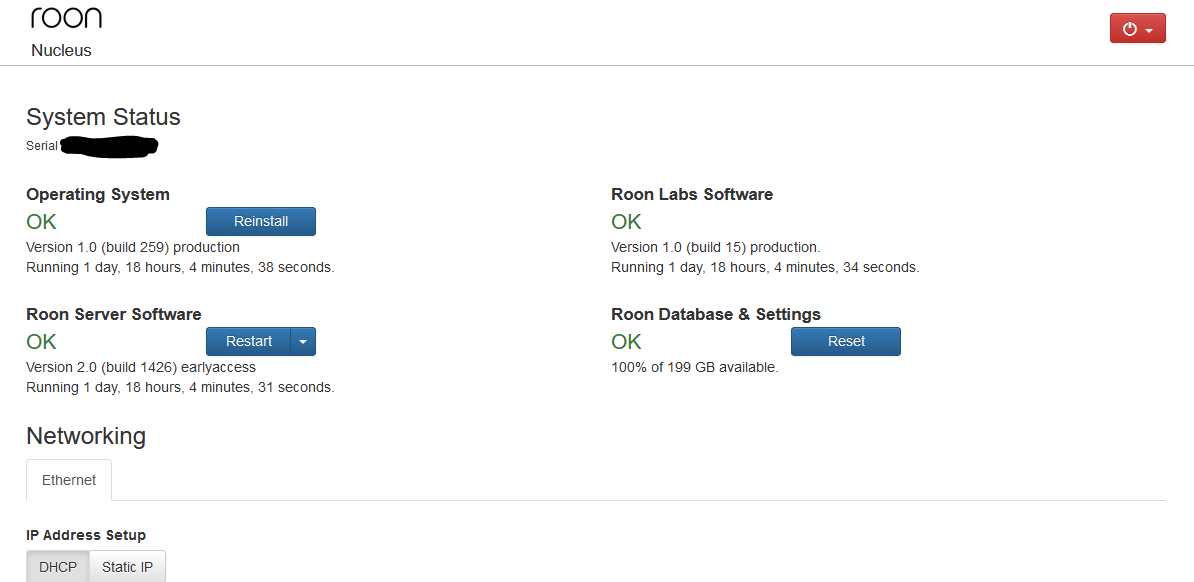Click the Roon Labs uptime ending '34 seconds'
The height and width of the screenshot is (582, 1194).
click(x=765, y=267)
